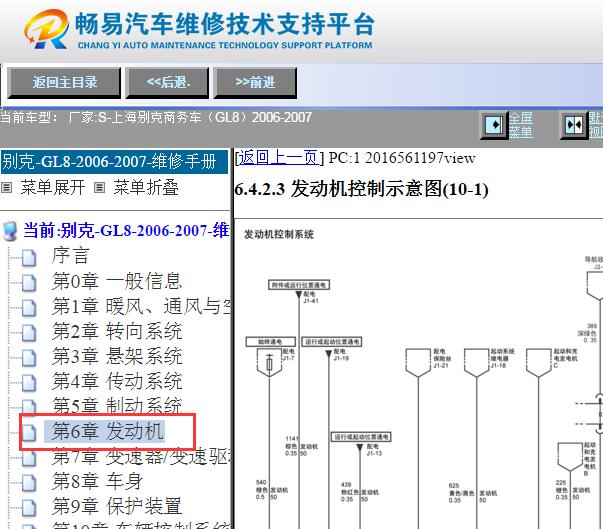Screen dimensions: 603x529
Task: Open 第5章 制动系统
Action: 117,405
